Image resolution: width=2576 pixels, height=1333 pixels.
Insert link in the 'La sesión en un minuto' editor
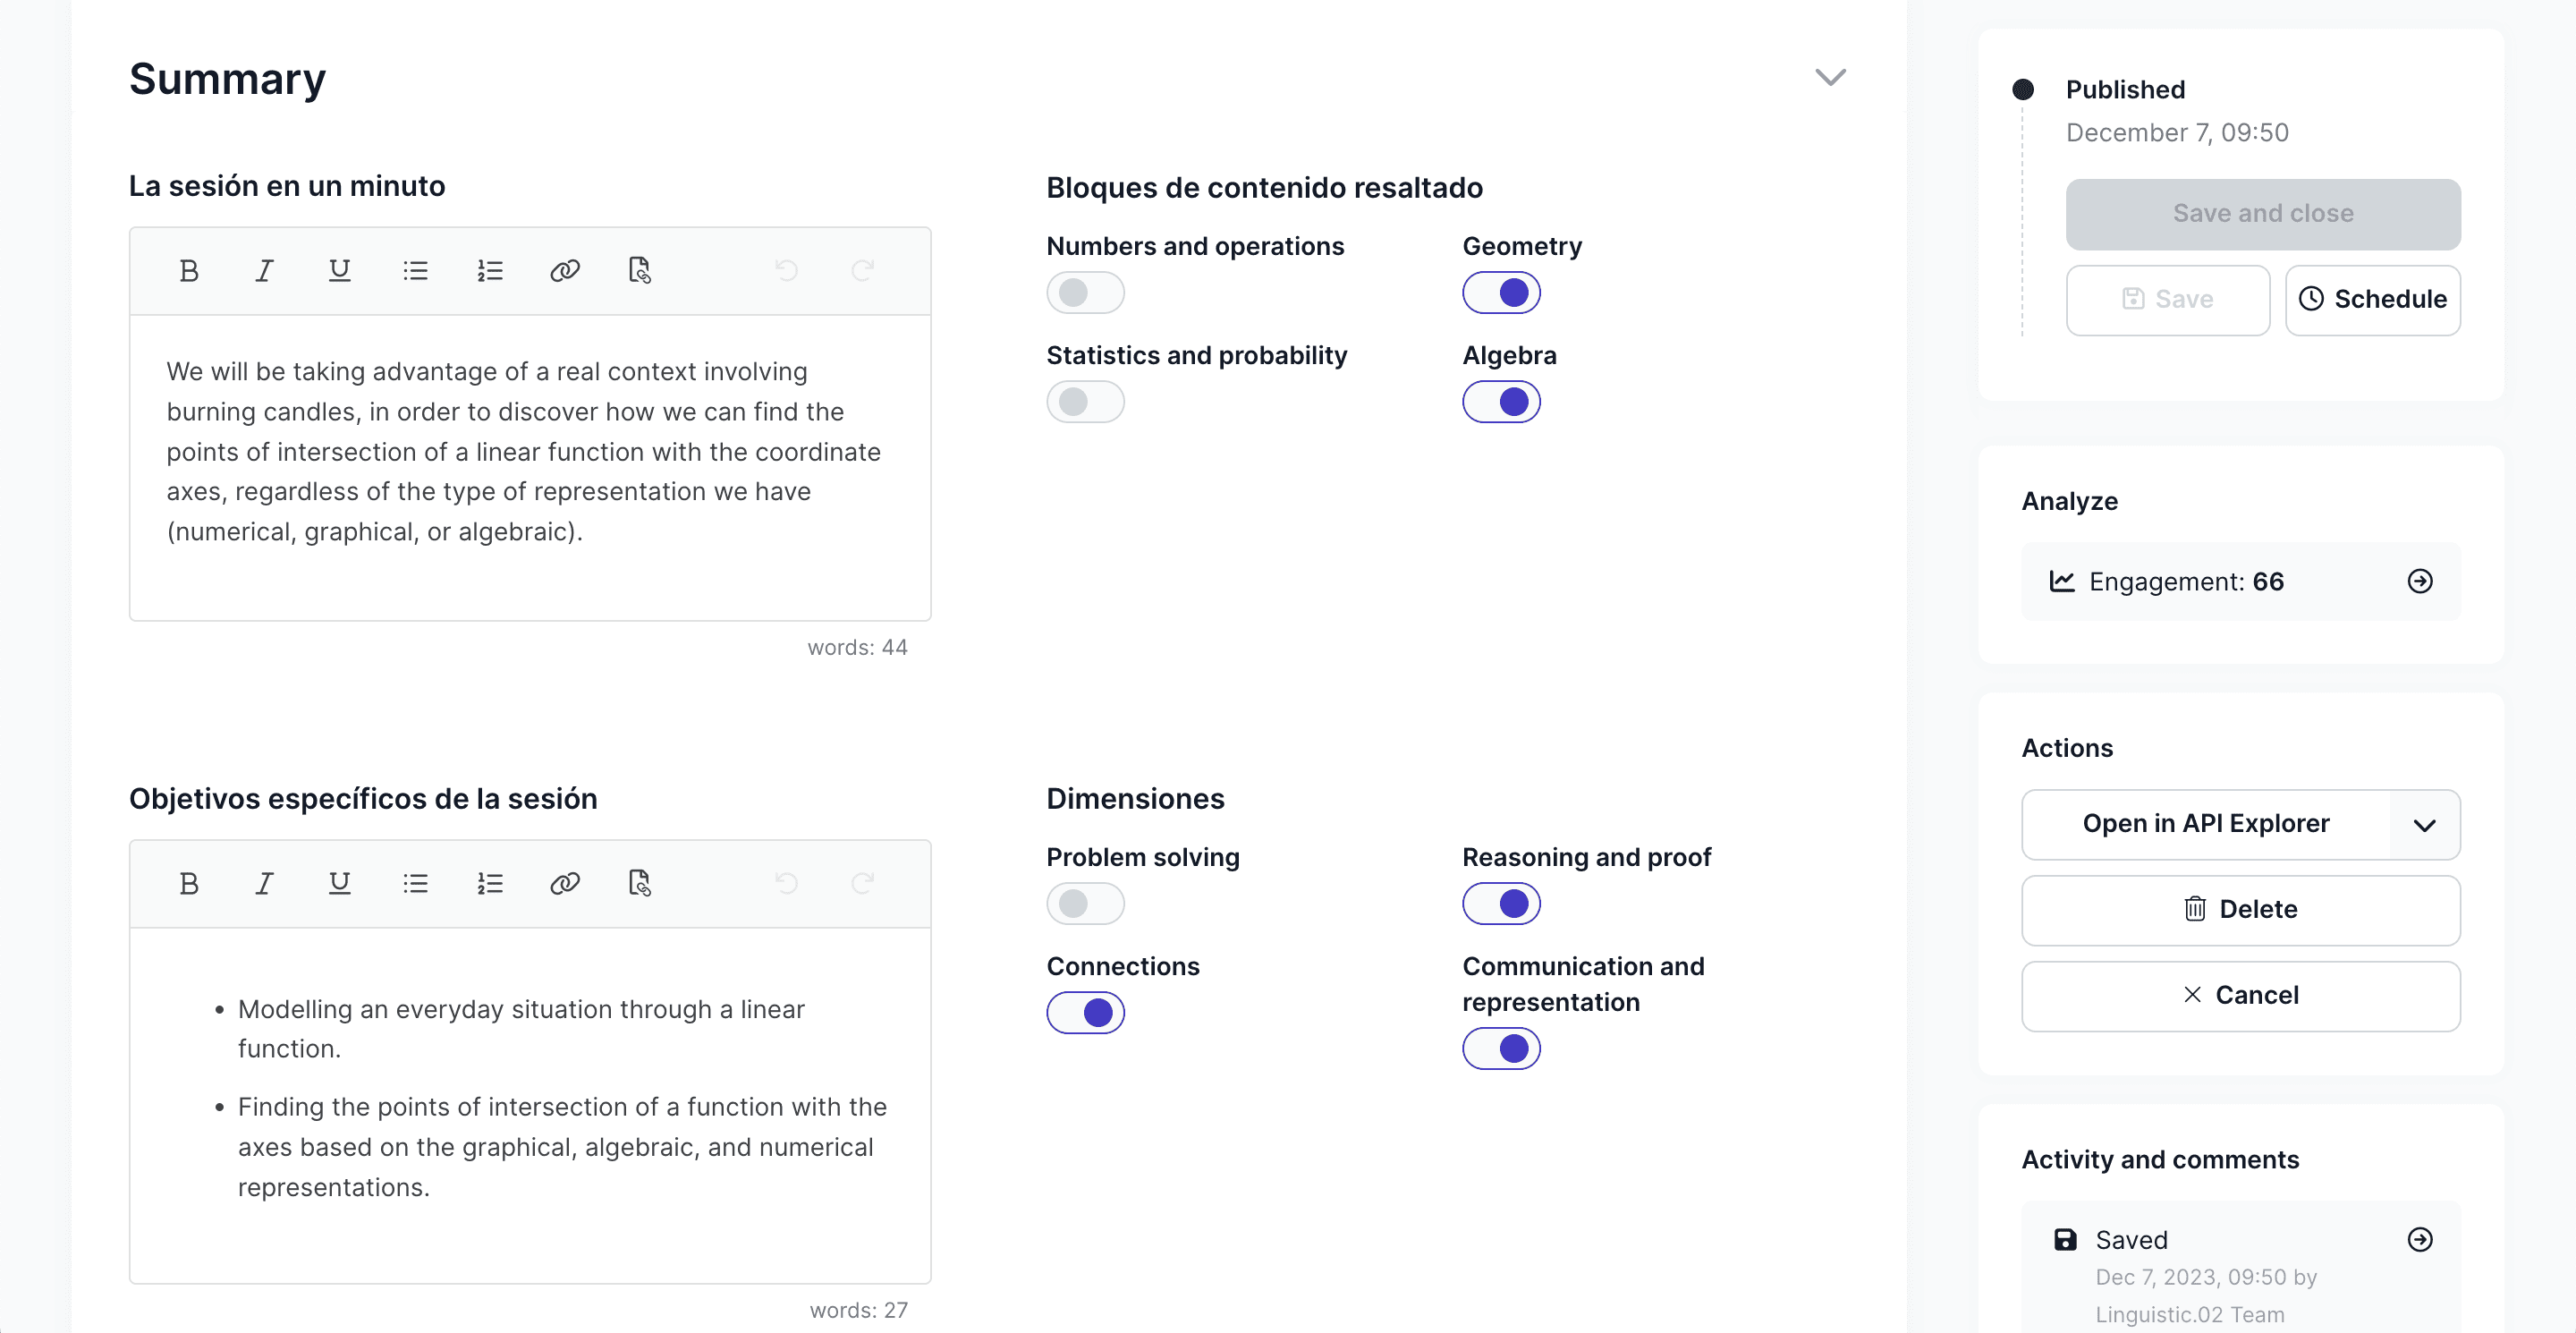click(x=565, y=271)
